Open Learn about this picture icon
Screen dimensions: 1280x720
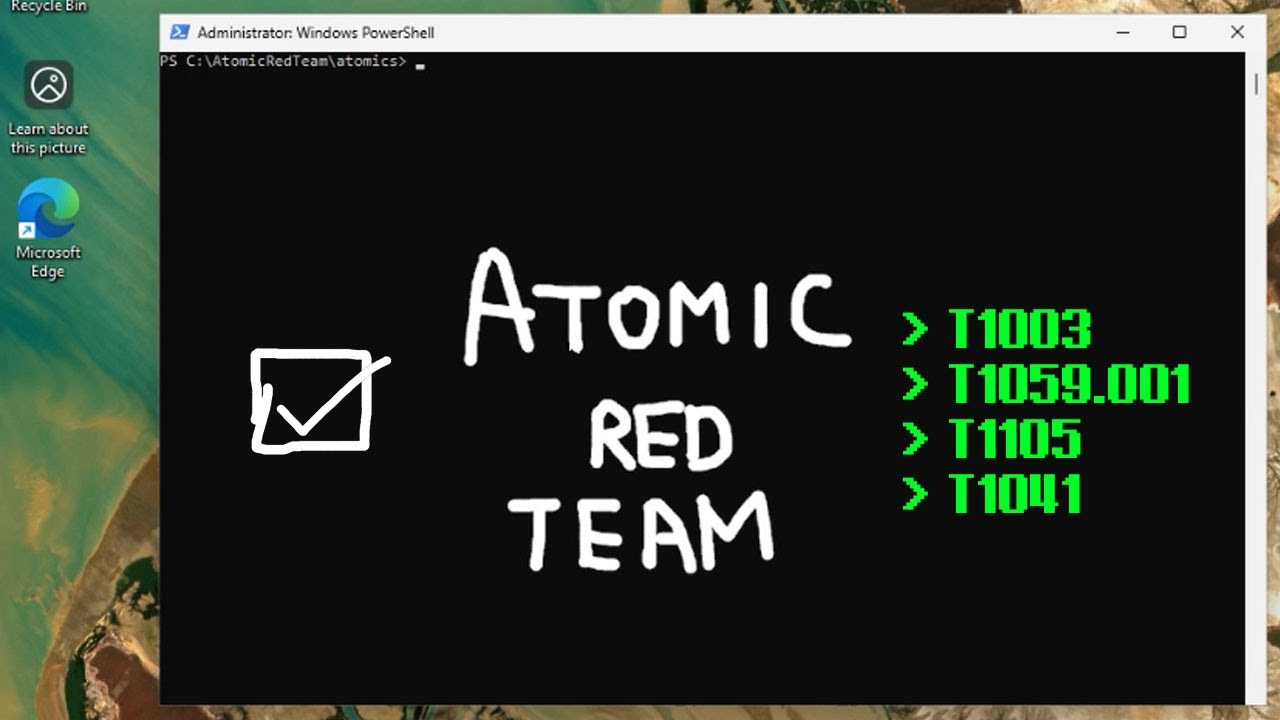pos(48,108)
